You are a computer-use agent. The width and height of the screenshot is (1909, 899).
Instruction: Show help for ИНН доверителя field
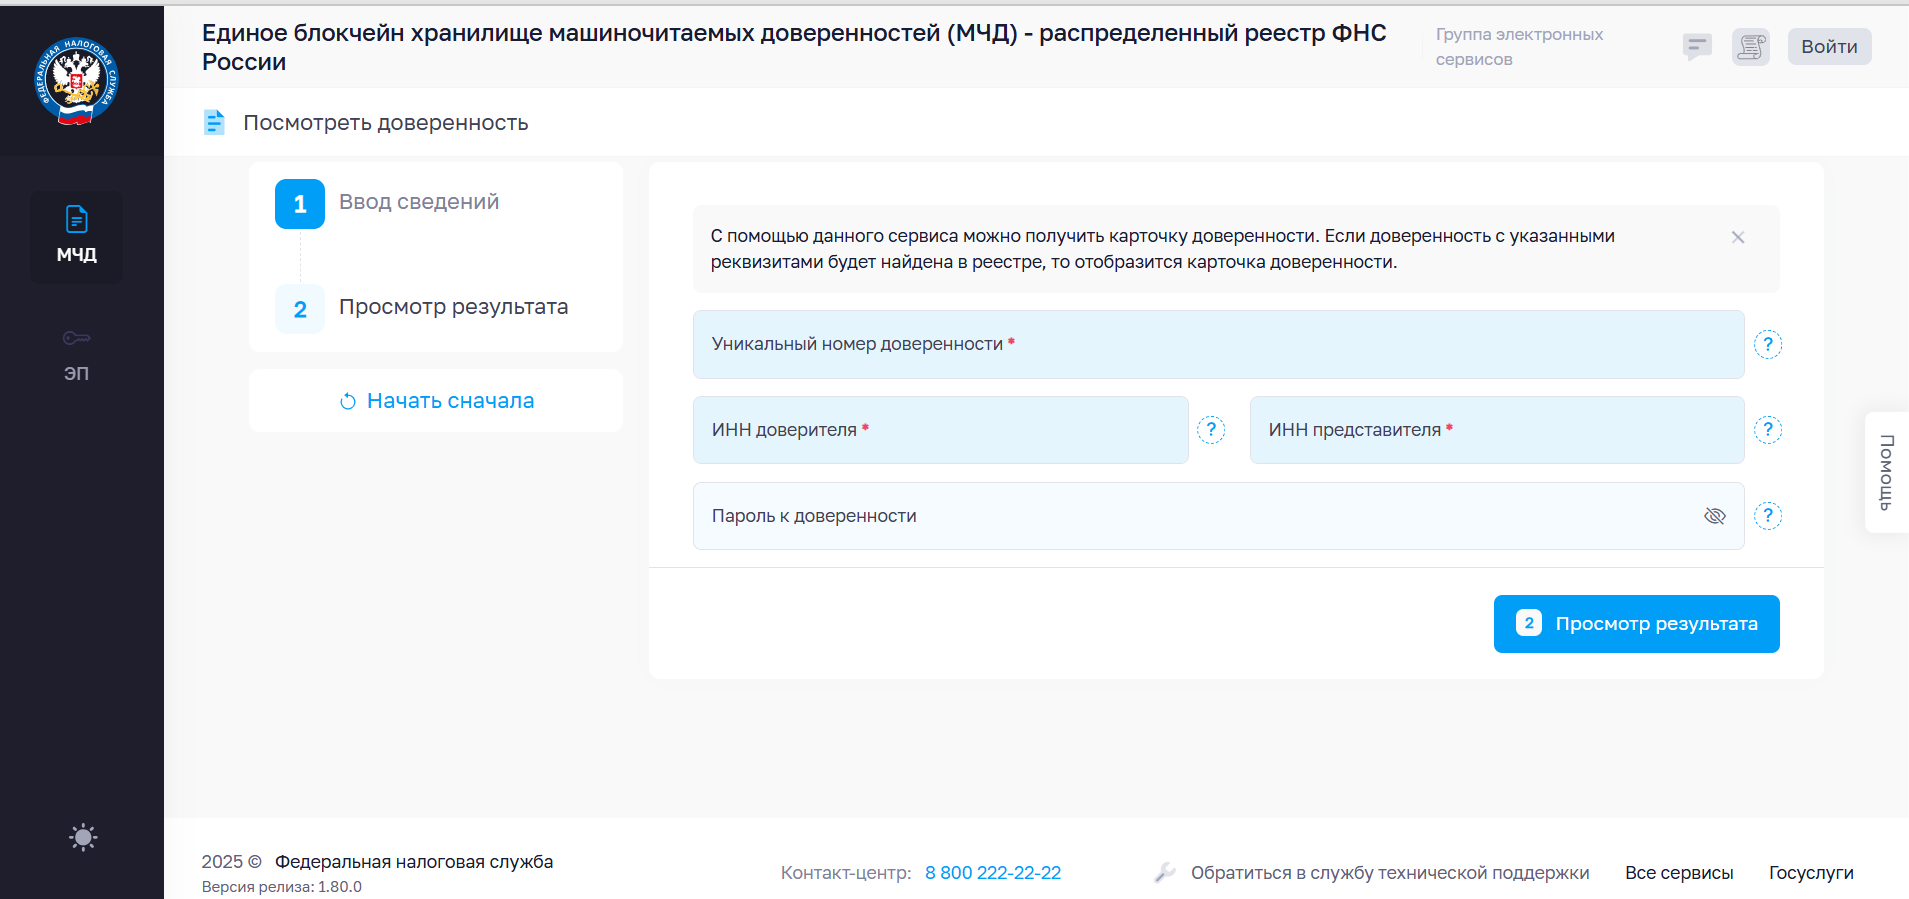[1211, 430]
